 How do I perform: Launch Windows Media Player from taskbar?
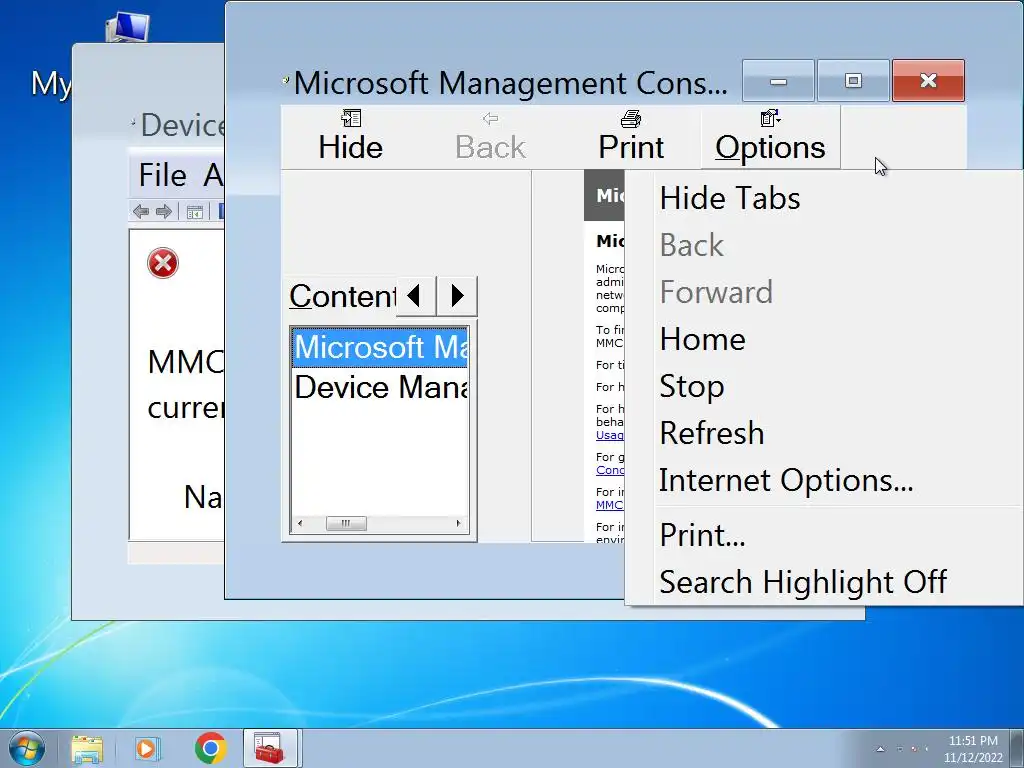click(x=146, y=748)
